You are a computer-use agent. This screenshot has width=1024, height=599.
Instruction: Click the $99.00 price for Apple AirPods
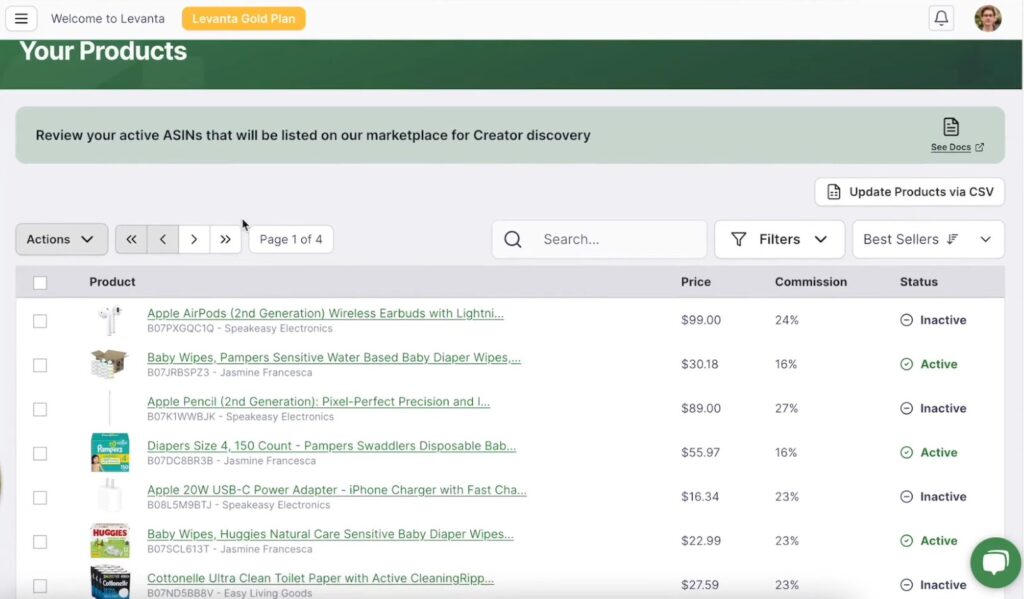[701, 320]
